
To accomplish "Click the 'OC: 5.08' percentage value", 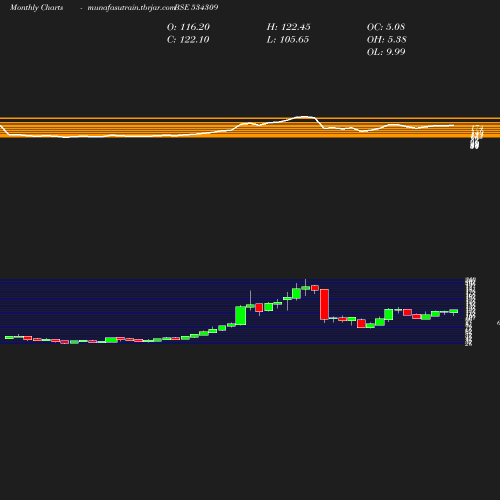I will 386,27.
